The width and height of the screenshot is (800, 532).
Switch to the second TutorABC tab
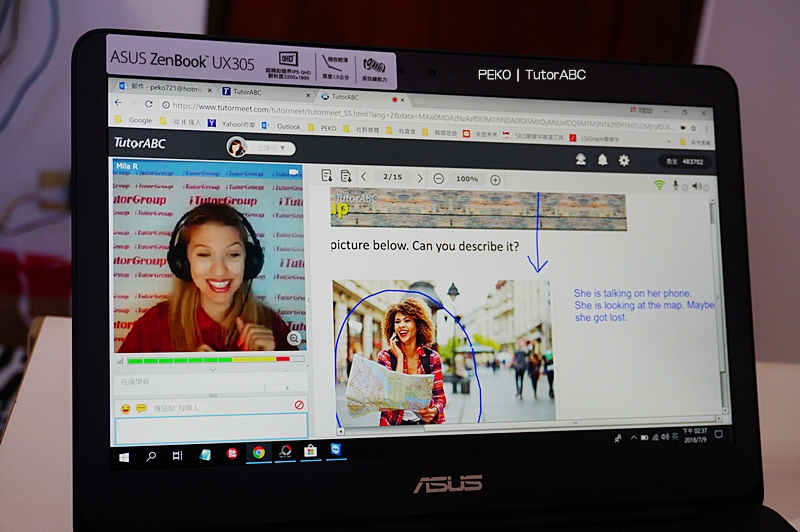point(266,92)
